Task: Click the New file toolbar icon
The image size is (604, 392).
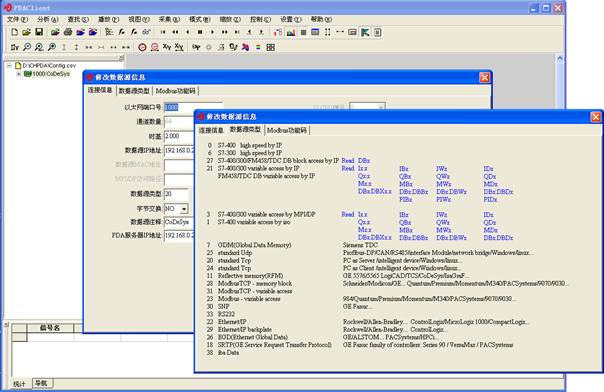Action: 14,32
